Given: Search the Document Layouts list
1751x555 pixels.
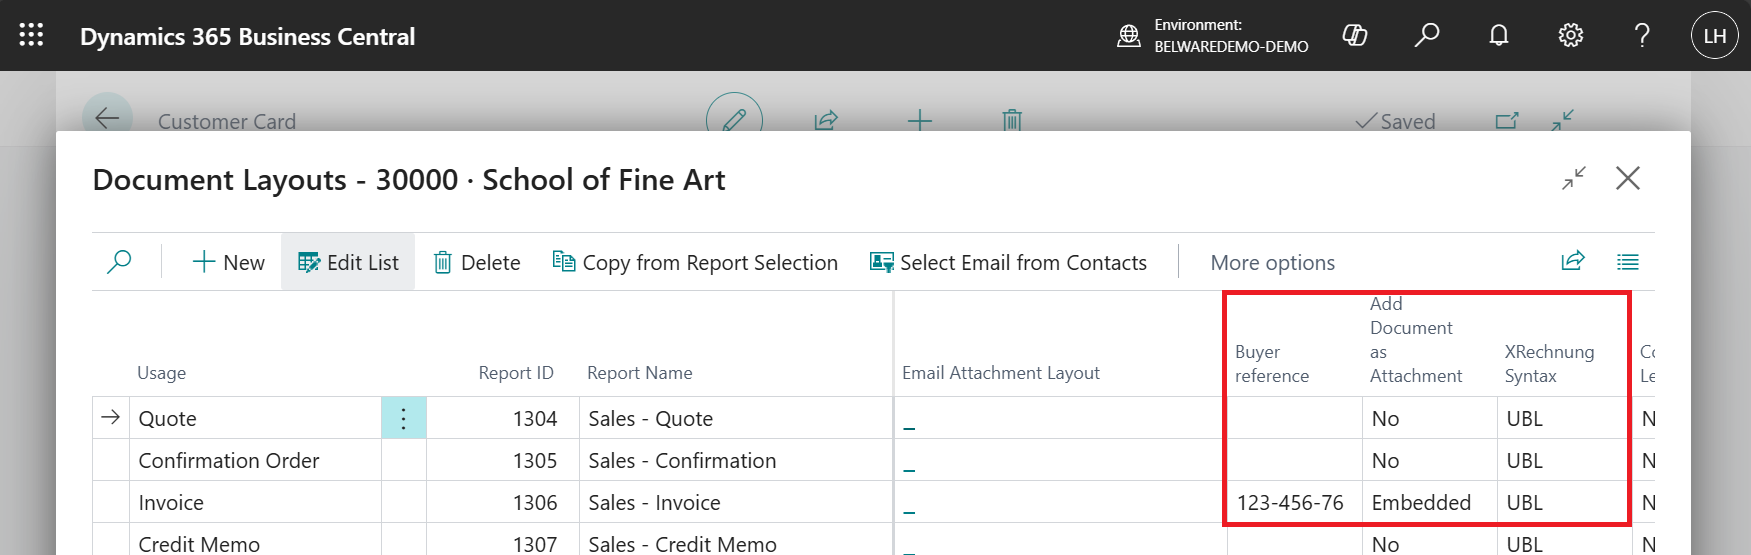Looking at the screenshot, I should [x=119, y=262].
